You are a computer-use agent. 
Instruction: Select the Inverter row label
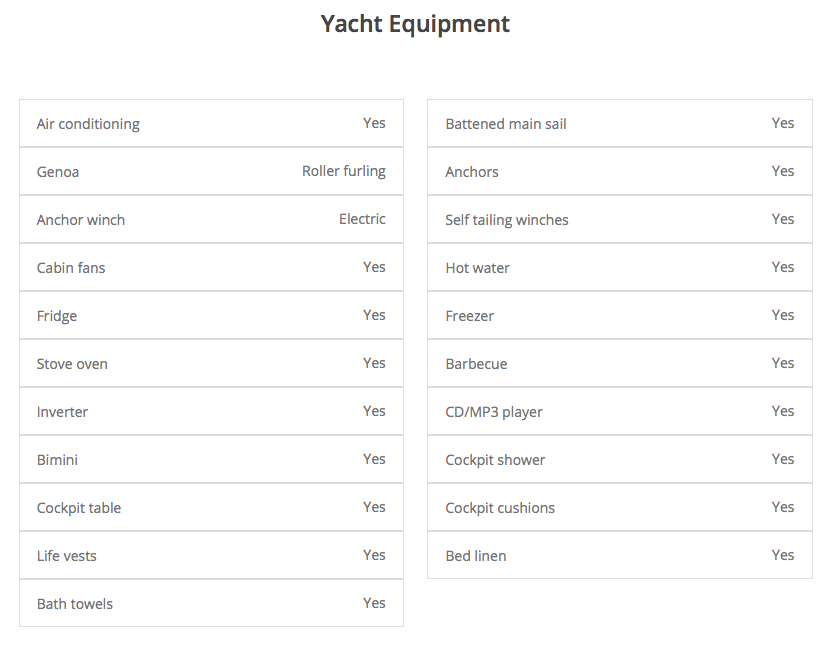[62, 412]
